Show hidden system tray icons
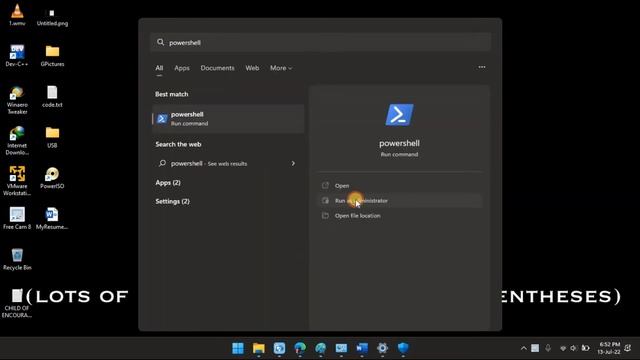 (x=523, y=348)
